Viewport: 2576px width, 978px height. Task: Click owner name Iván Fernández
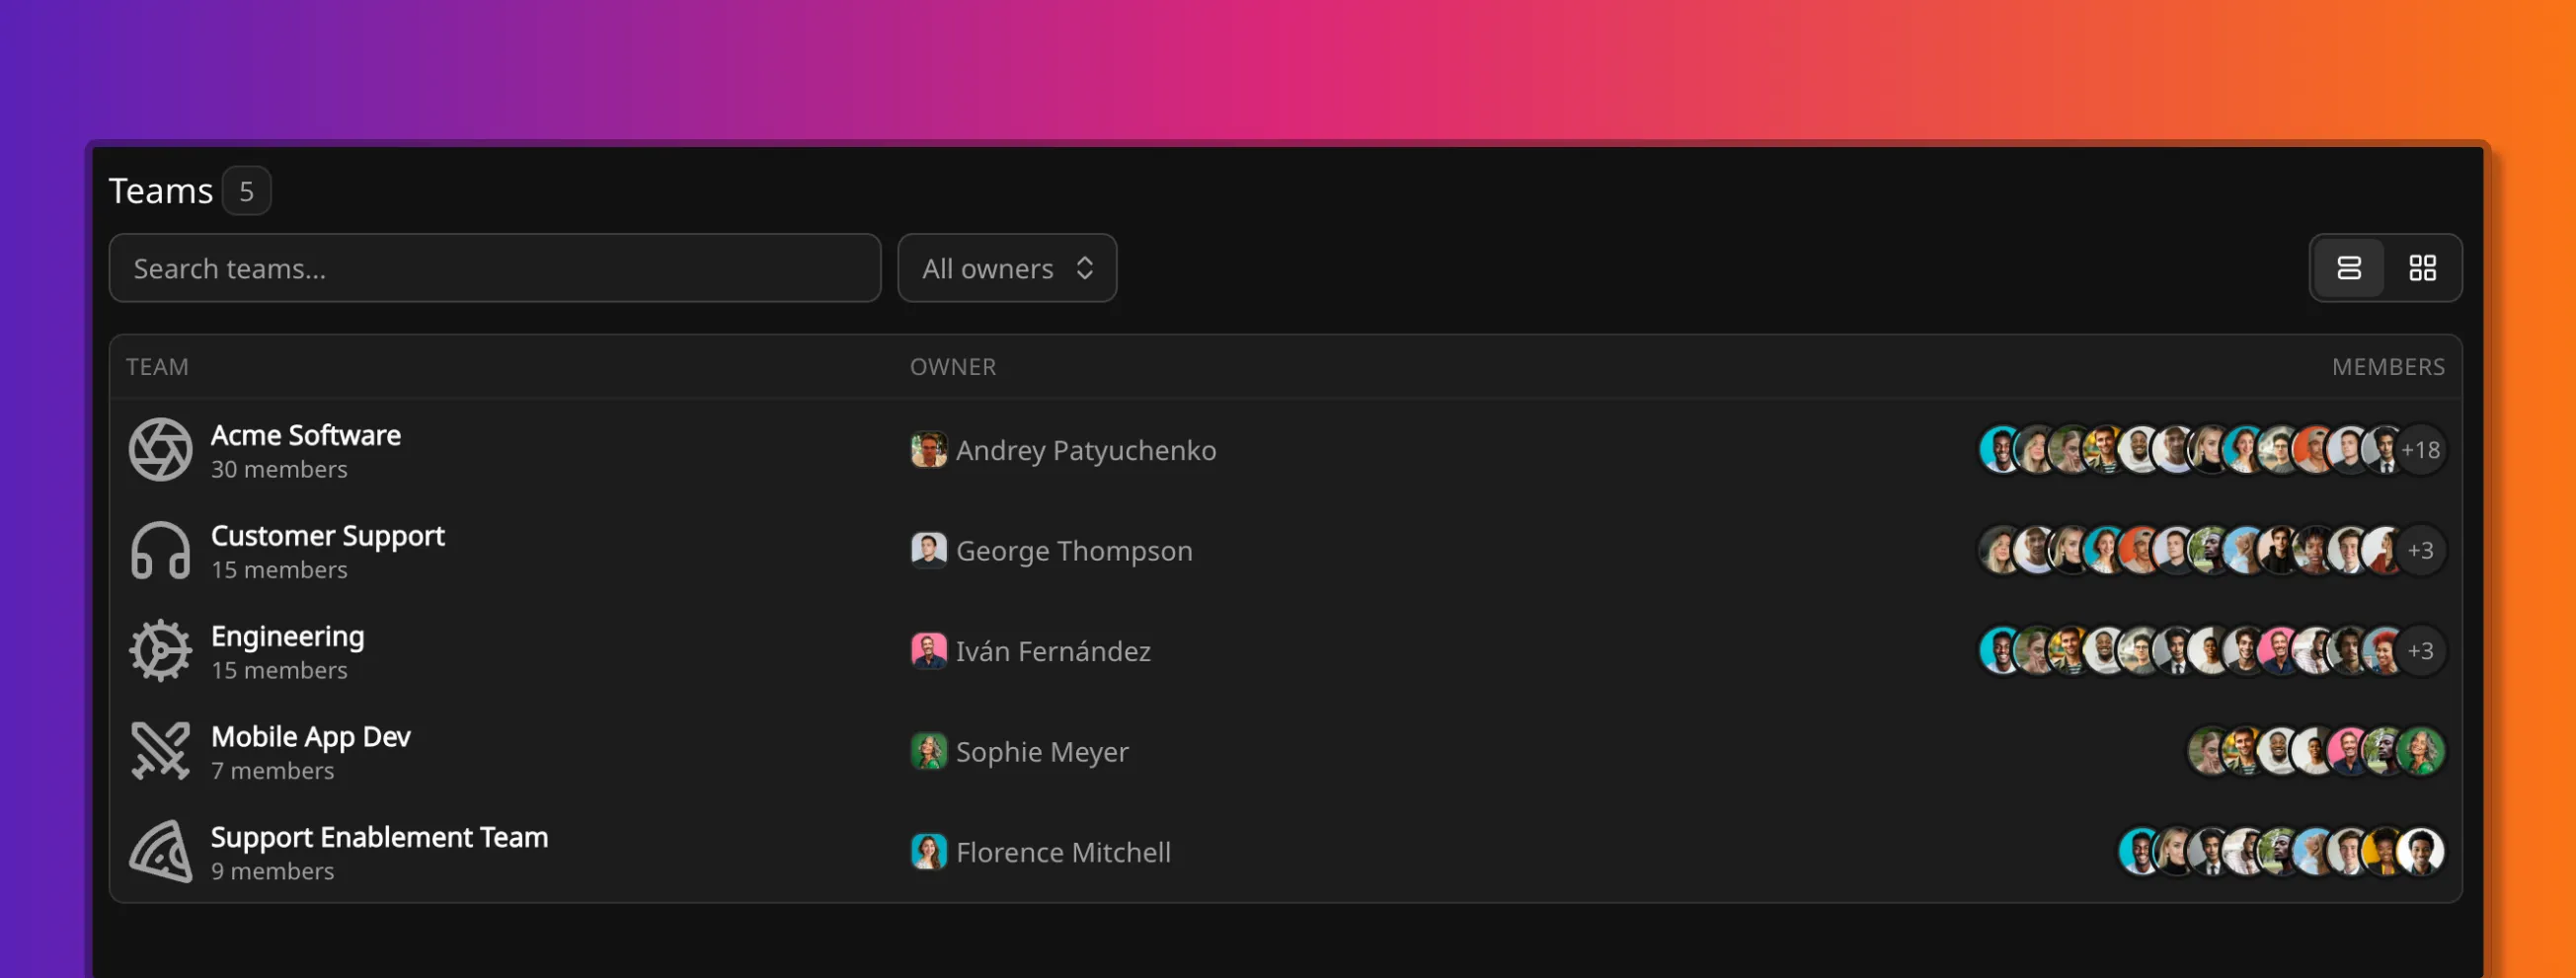pos(1053,651)
